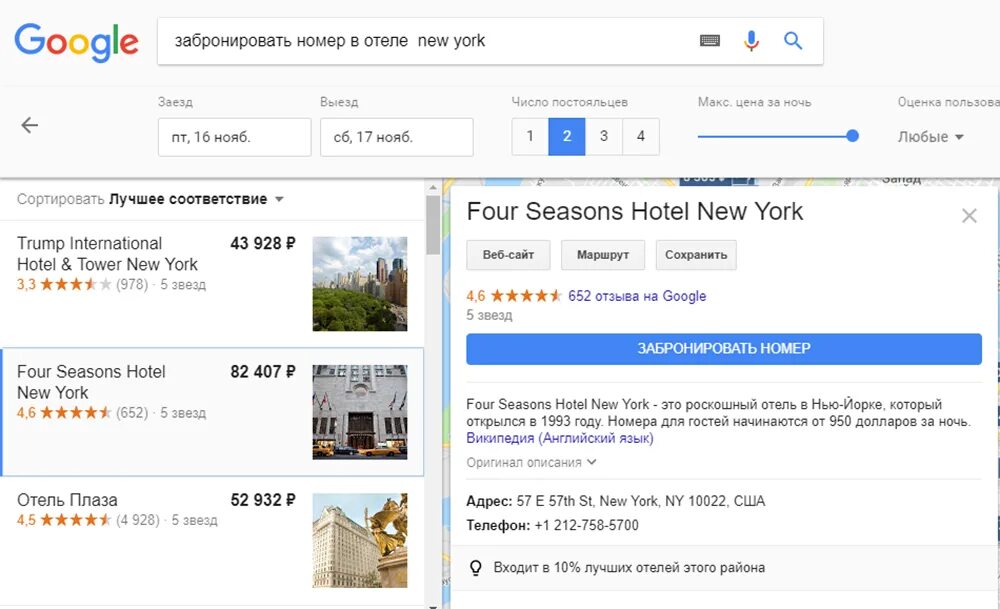Click the max price per night slider handle
Screen dimensions: 1000x609
[x=852, y=136]
